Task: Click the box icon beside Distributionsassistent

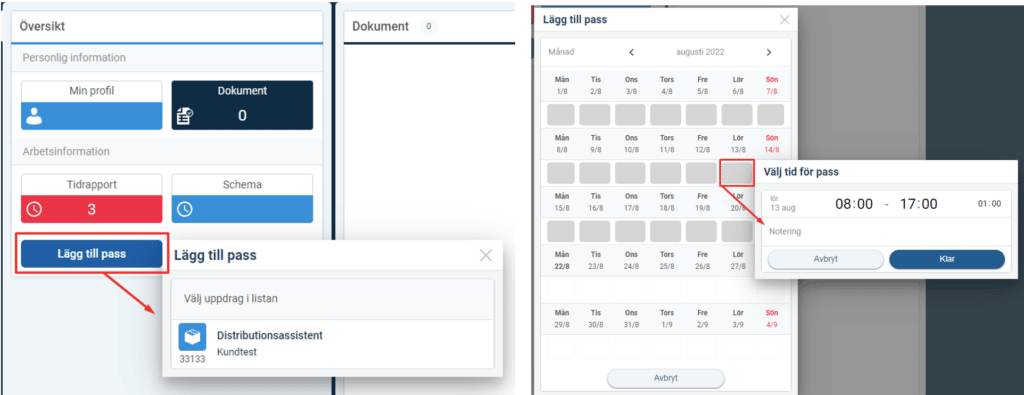Action: 192,337
